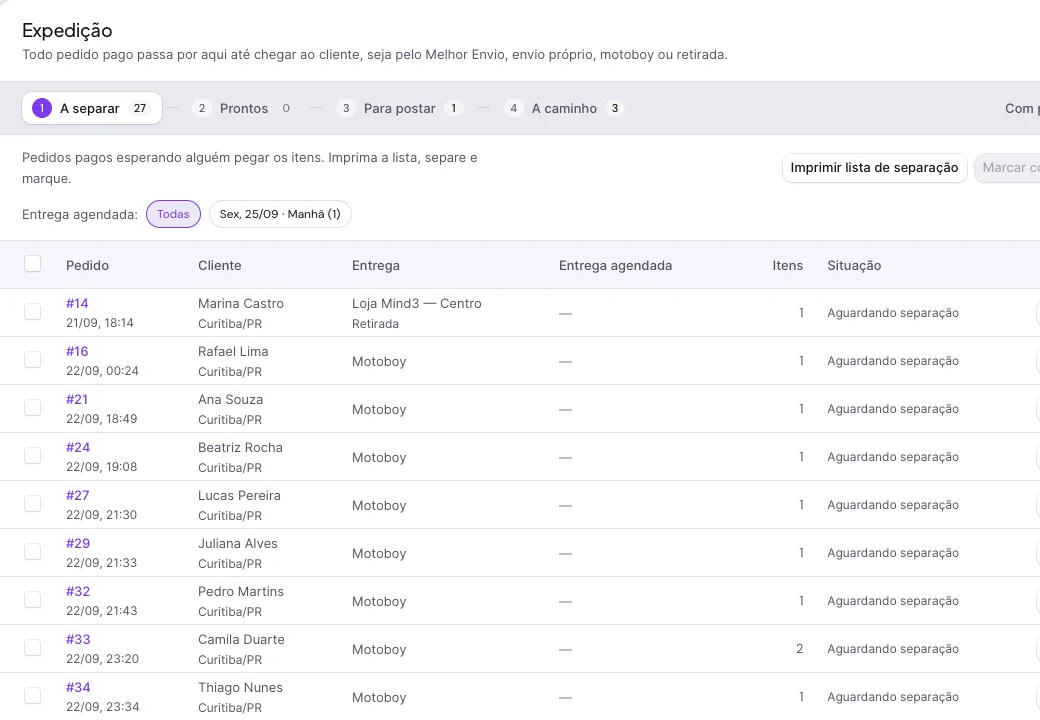The height and width of the screenshot is (720, 1040).
Task: Click Imprimir lista de separação button
Action: coord(874,168)
